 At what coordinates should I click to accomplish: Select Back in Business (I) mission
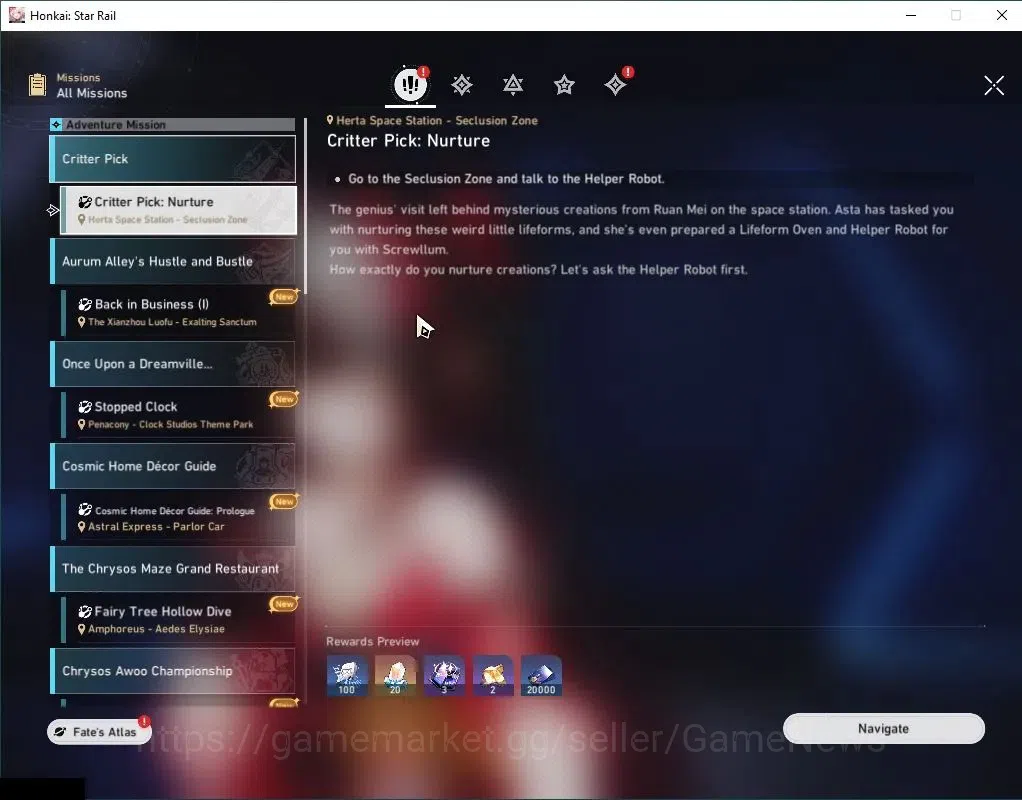coord(178,312)
